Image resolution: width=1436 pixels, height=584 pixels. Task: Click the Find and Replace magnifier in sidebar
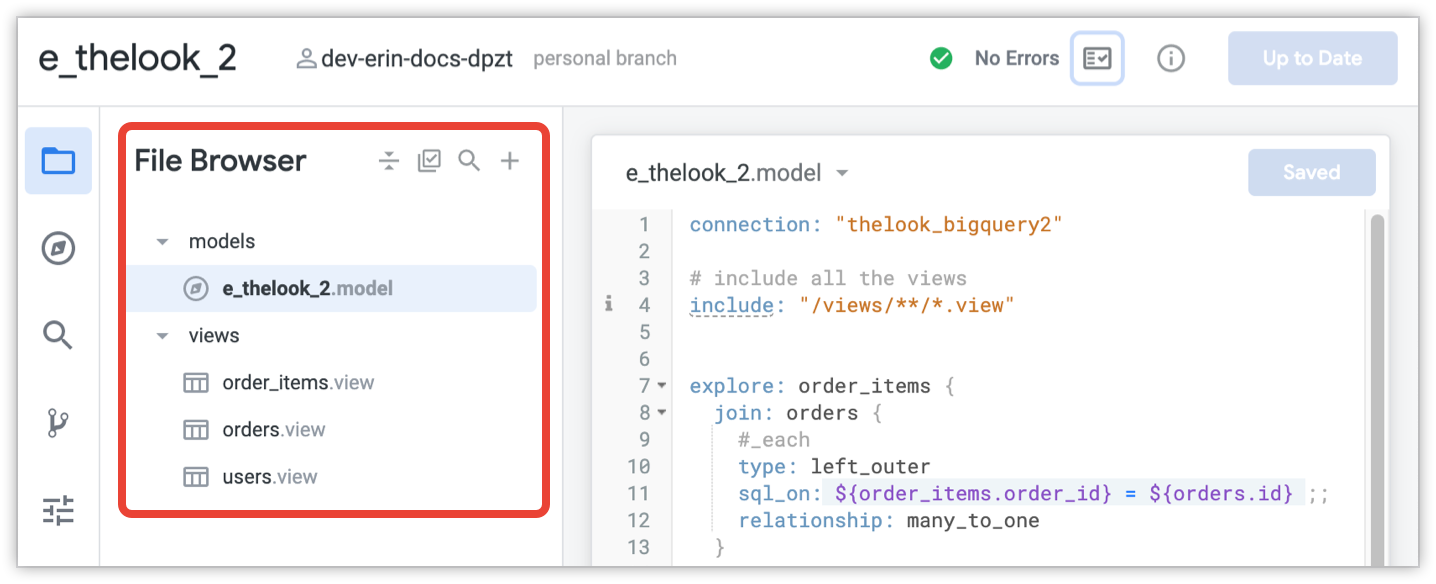click(x=58, y=336)
